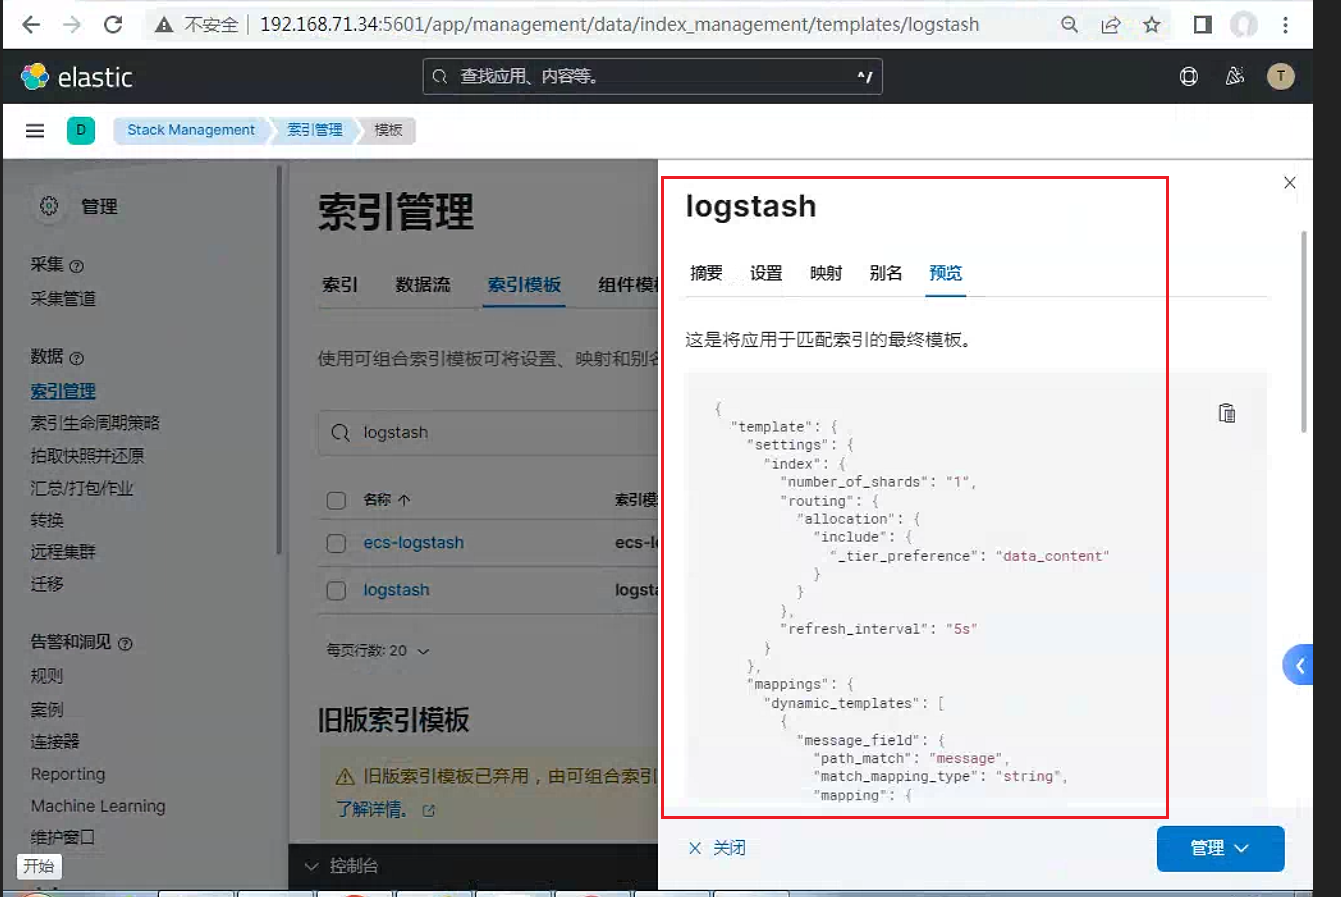Copy the template JSON to clipboard

coord(1227,413)
